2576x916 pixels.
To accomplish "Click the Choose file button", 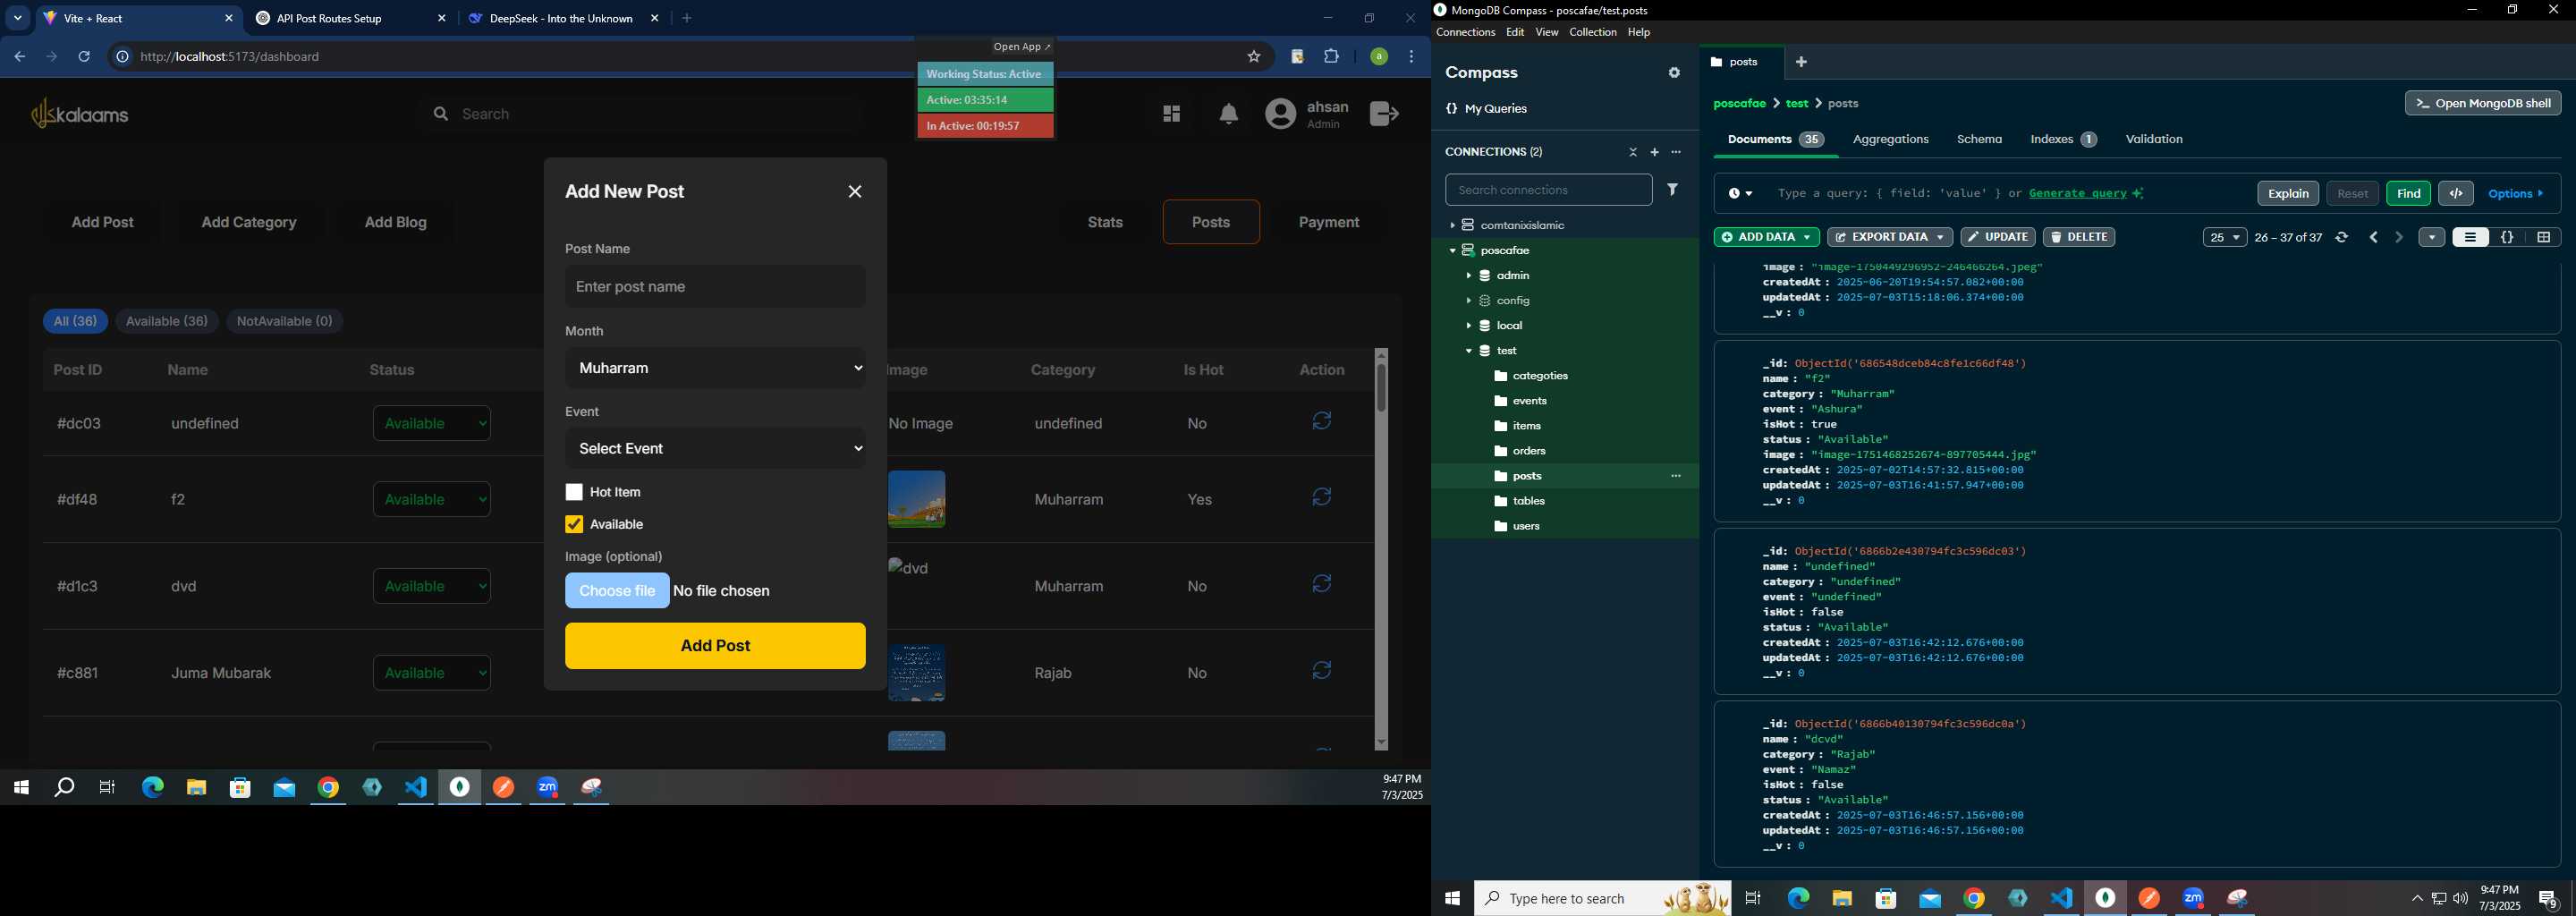I will click(x=617, y=591).
